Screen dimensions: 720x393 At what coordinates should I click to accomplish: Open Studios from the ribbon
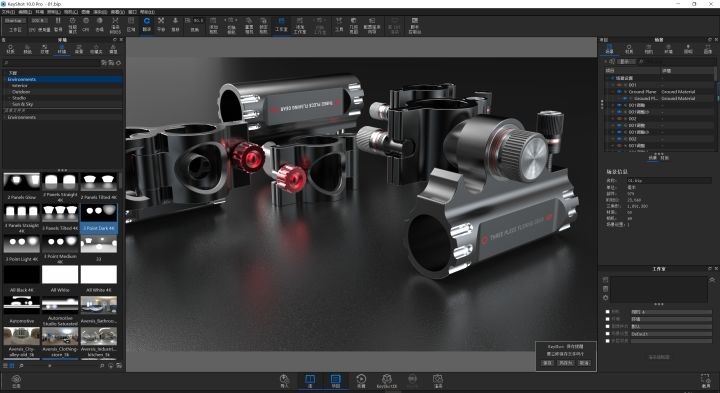click(x=281, y=24)
